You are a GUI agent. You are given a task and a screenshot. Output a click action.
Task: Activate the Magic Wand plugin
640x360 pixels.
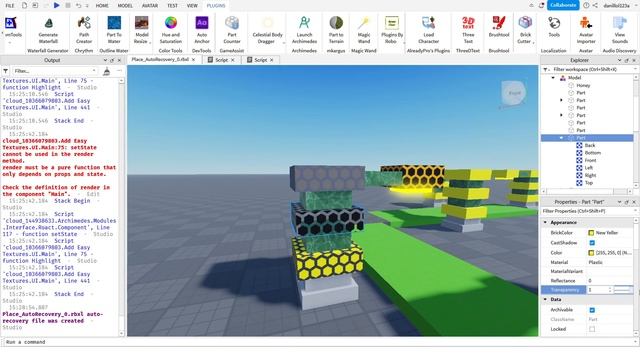[364, 23]
